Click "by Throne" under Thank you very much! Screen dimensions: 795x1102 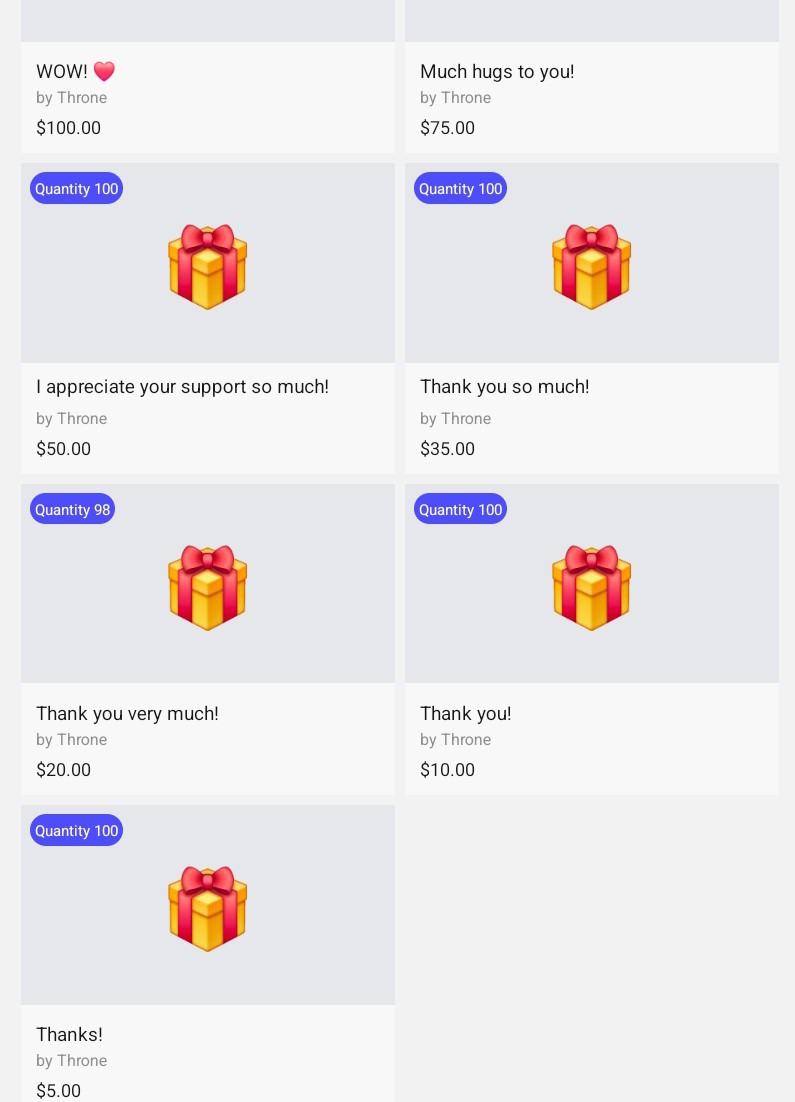pyautogui.click(x=71, y=740)
